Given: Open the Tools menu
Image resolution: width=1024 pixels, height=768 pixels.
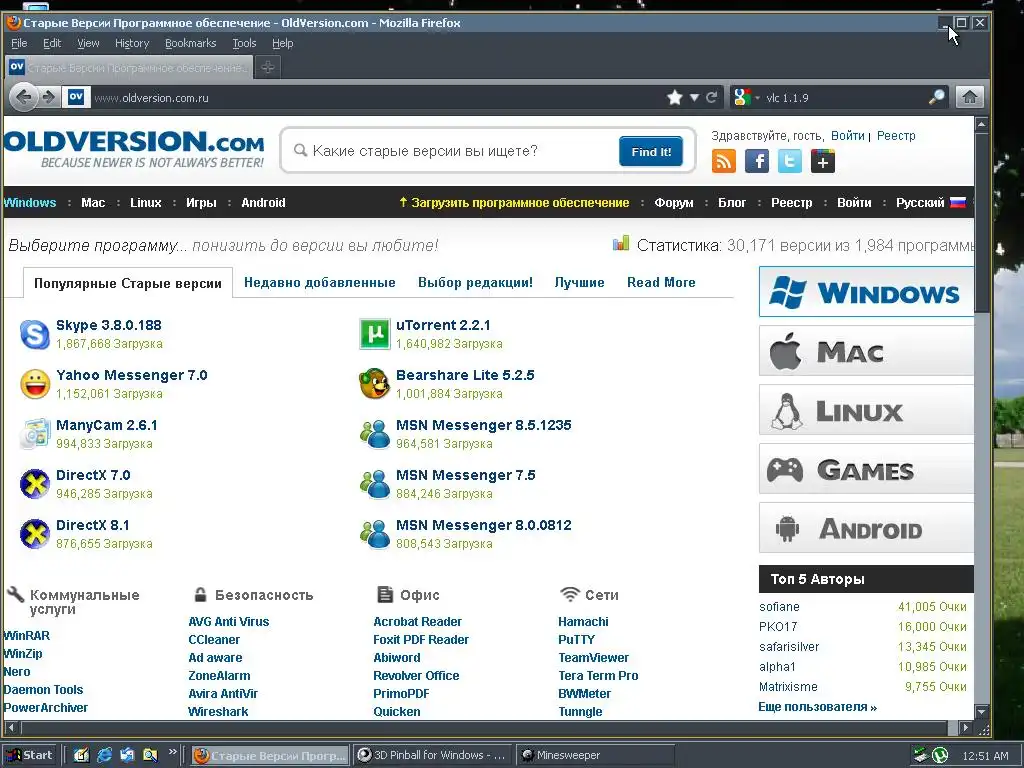Looking at the screenshot, I should [244, 43].
